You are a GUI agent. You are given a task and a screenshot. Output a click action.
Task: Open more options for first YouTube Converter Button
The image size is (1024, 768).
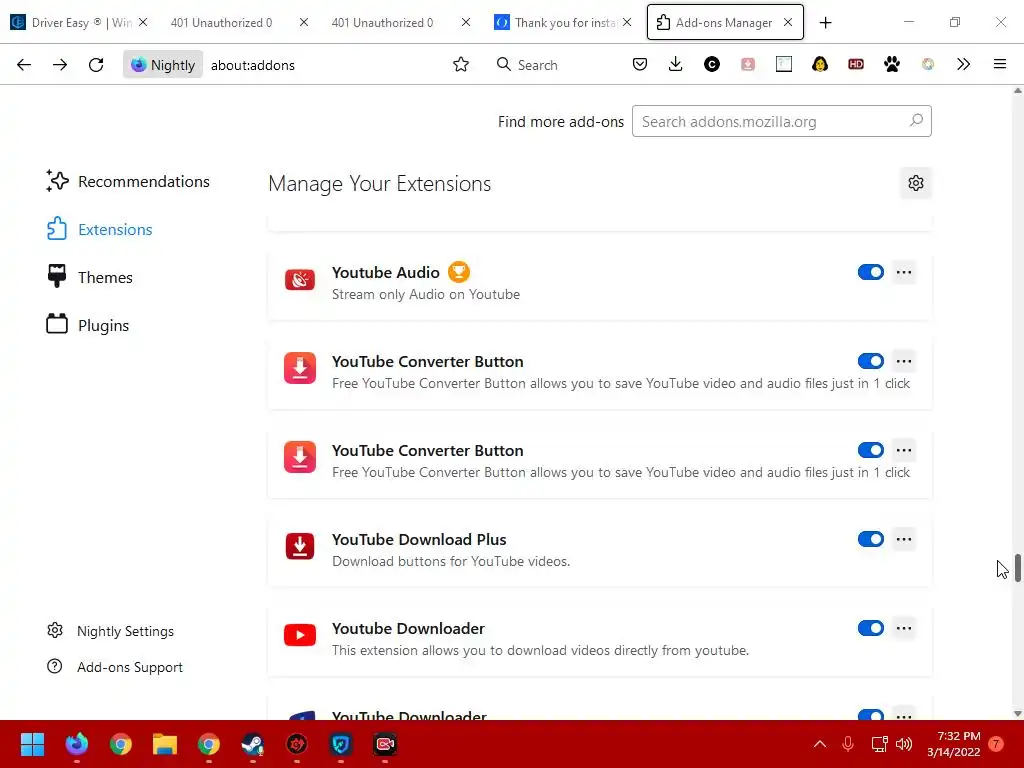click(x=904, y=361)
